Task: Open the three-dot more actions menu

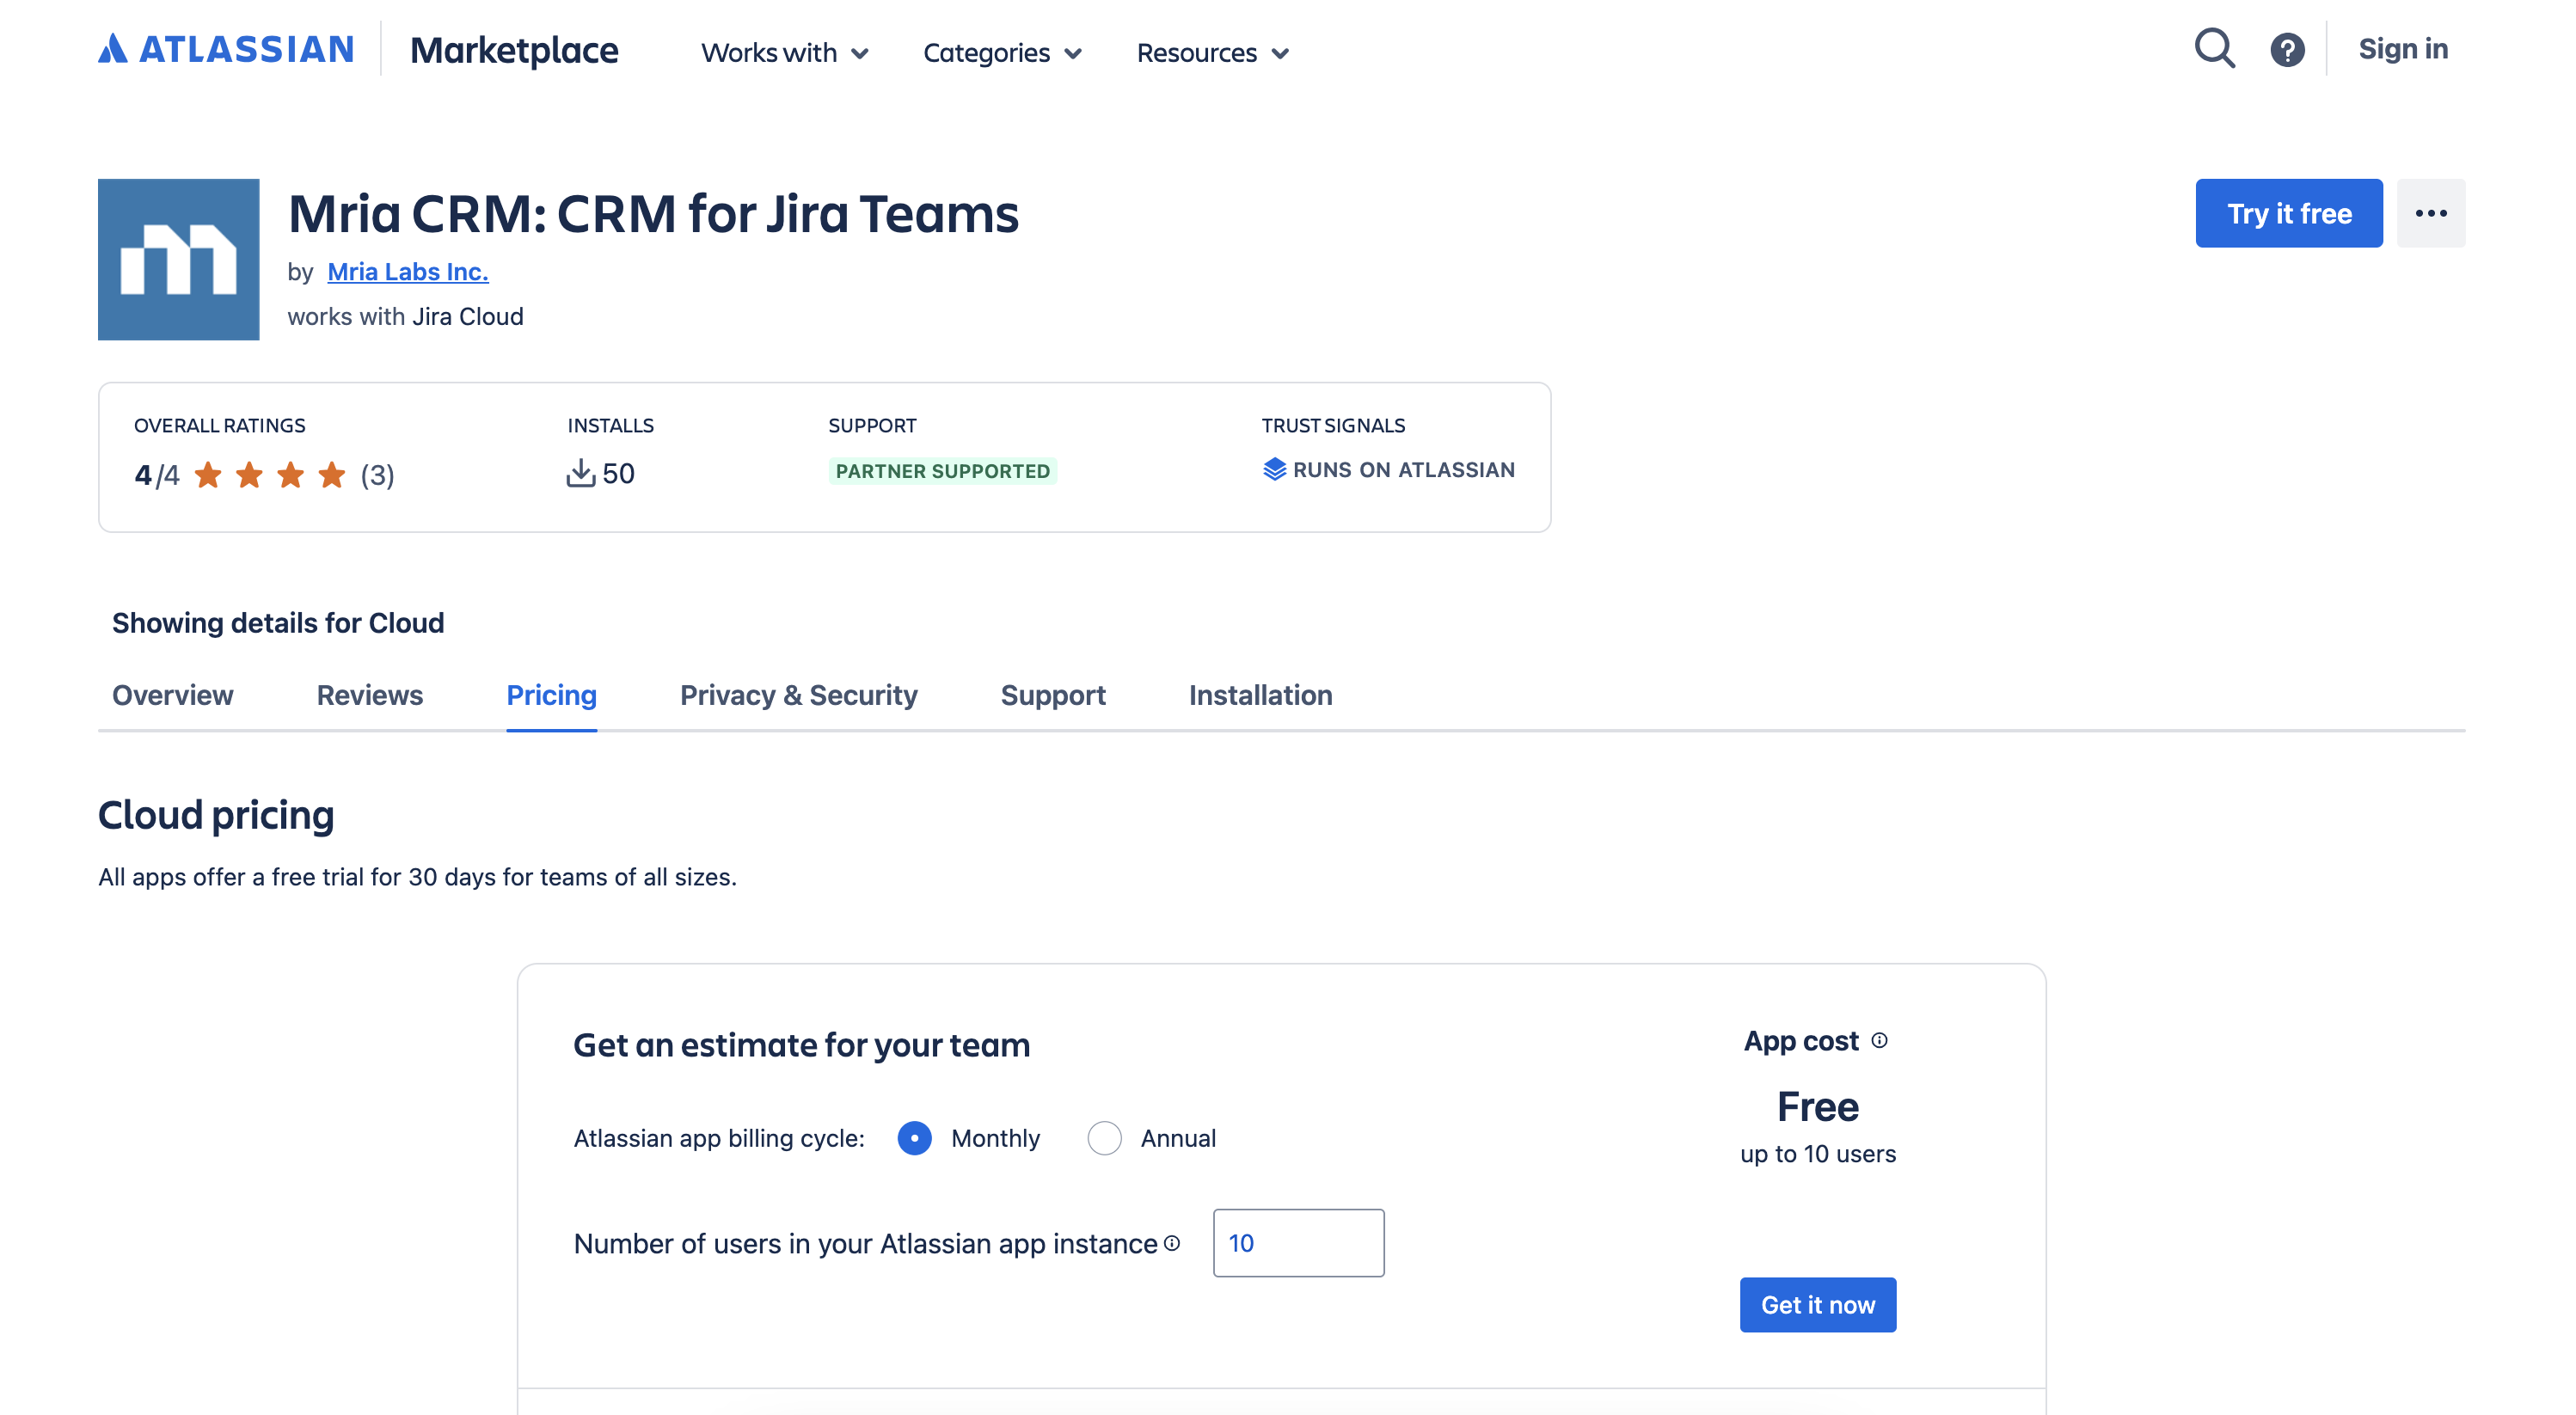Action: (2430, 213)
